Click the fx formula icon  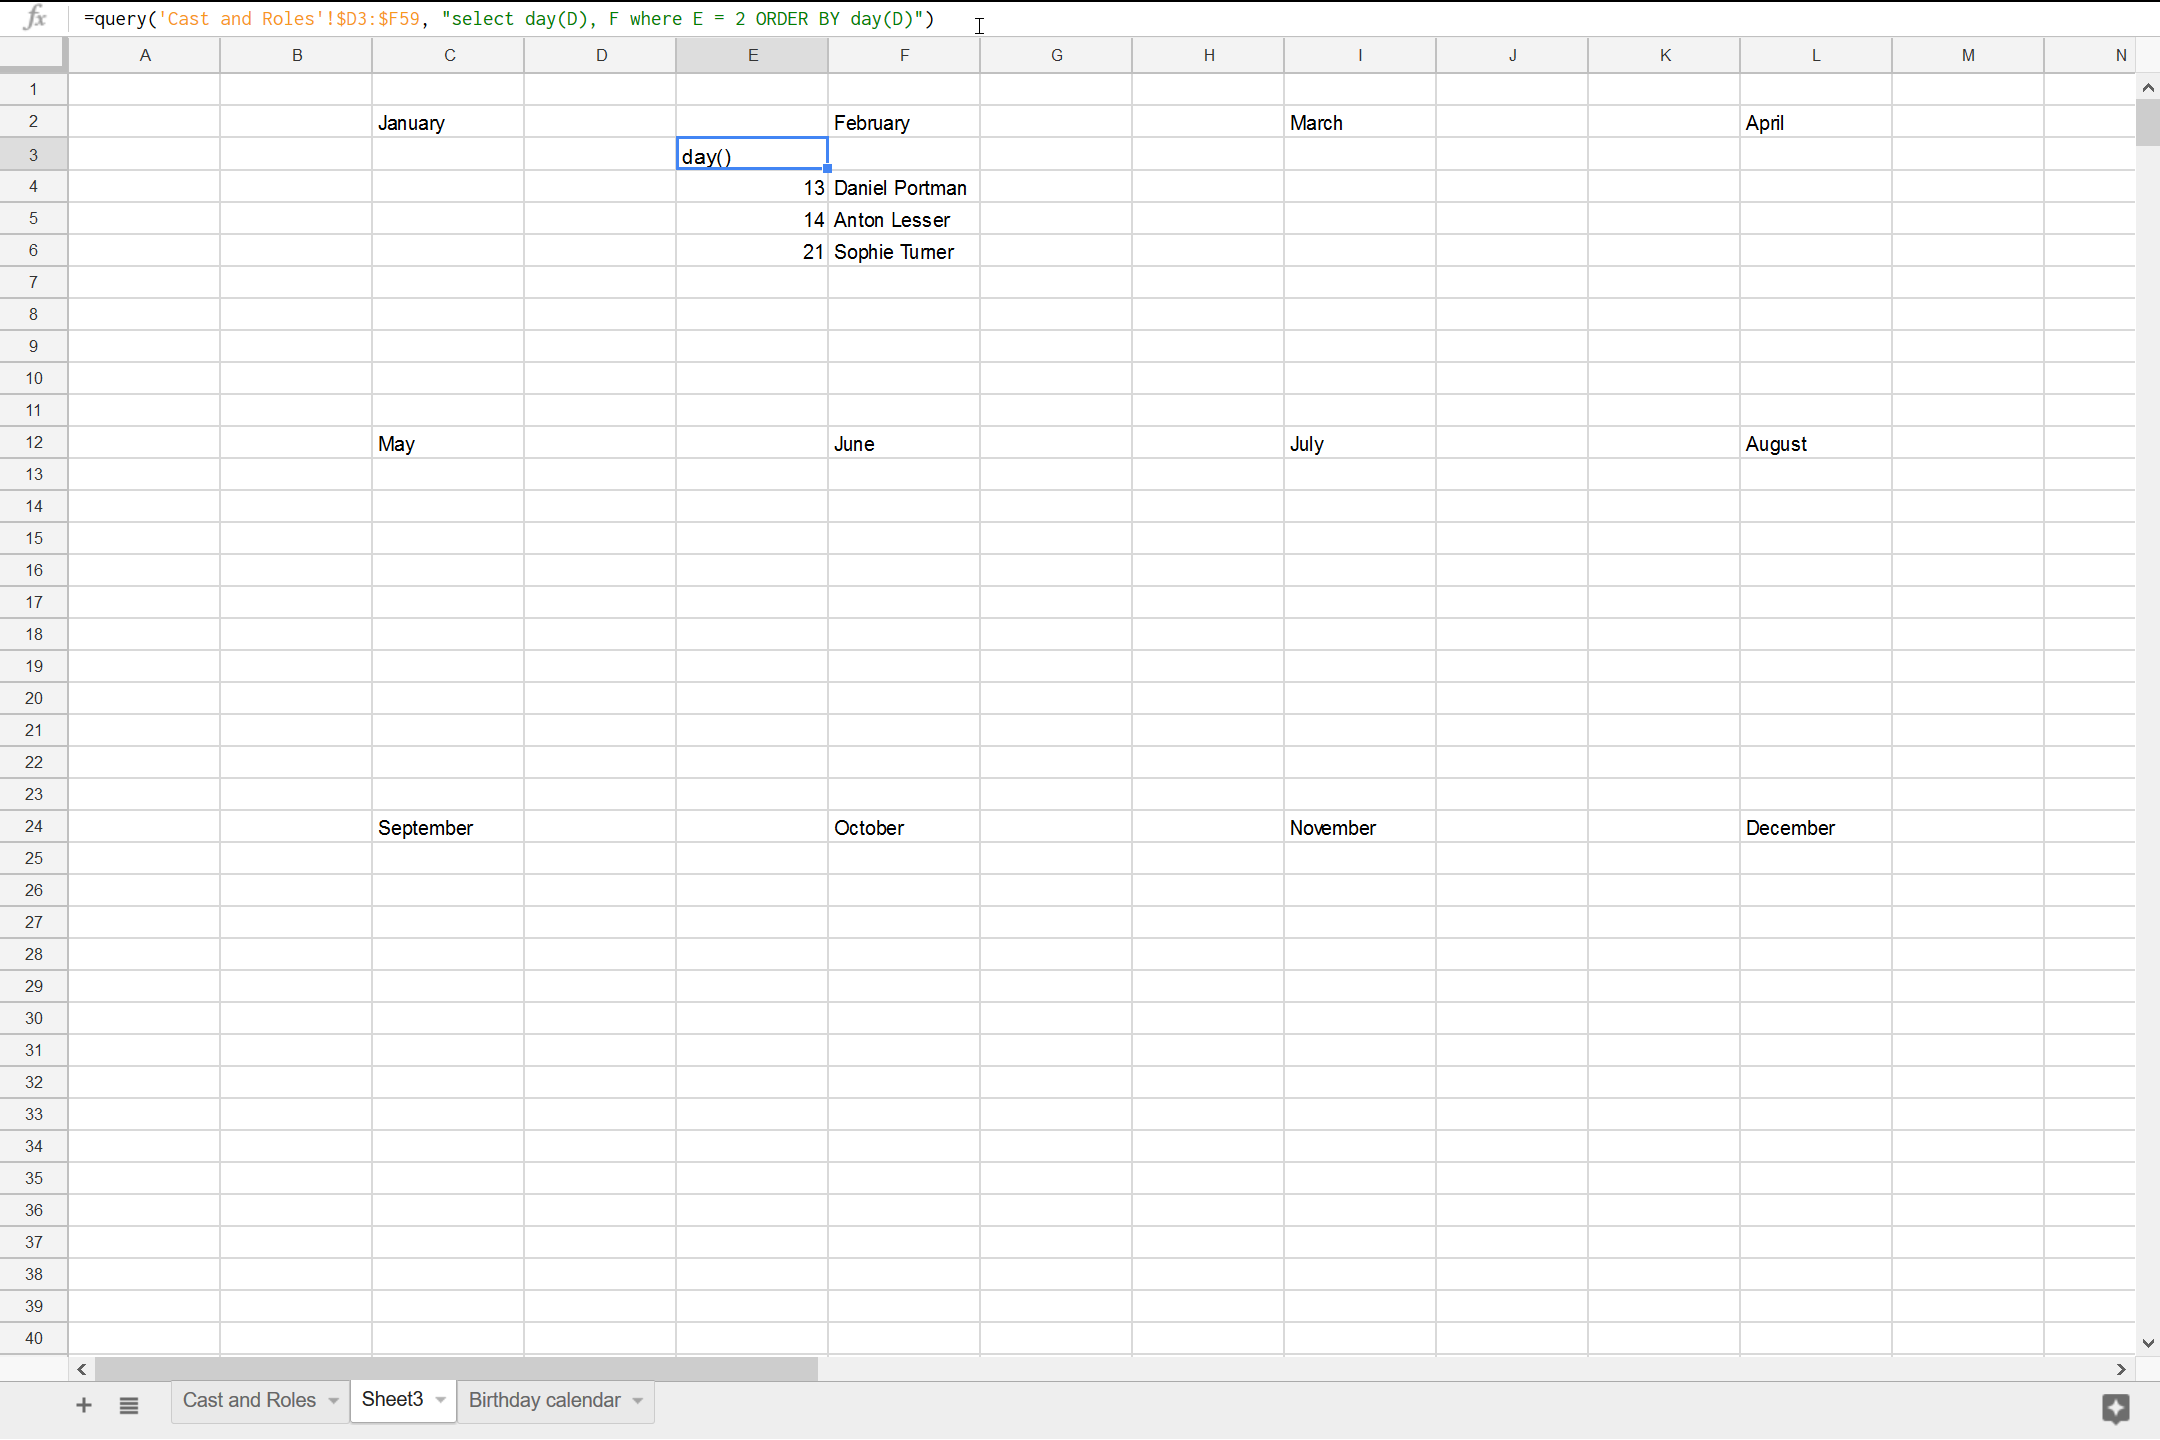coord(33,18)
